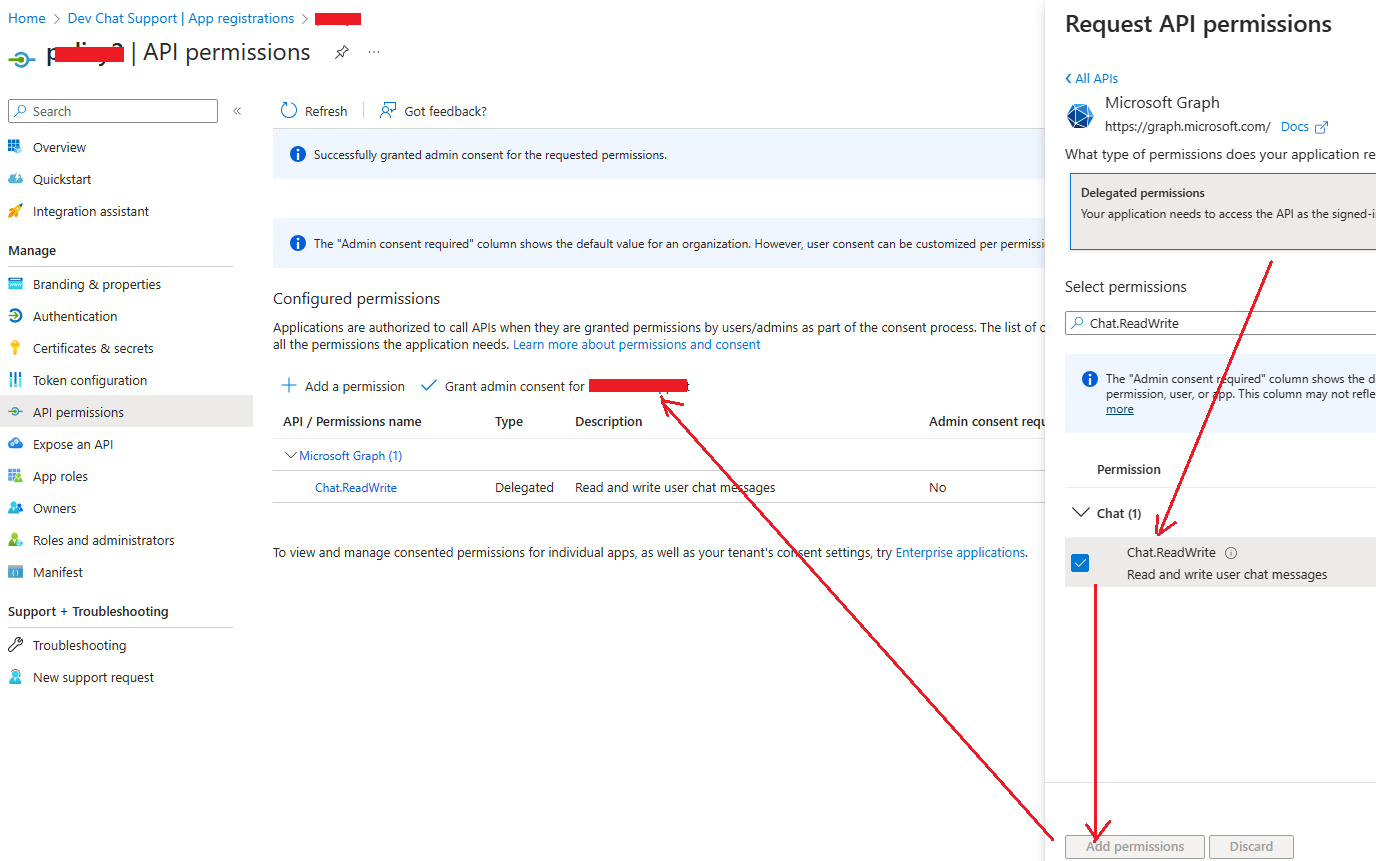Click the plus icon for Add a permission
The height and width of the screenshot is (861, 1376).
(x=289, y=386)
